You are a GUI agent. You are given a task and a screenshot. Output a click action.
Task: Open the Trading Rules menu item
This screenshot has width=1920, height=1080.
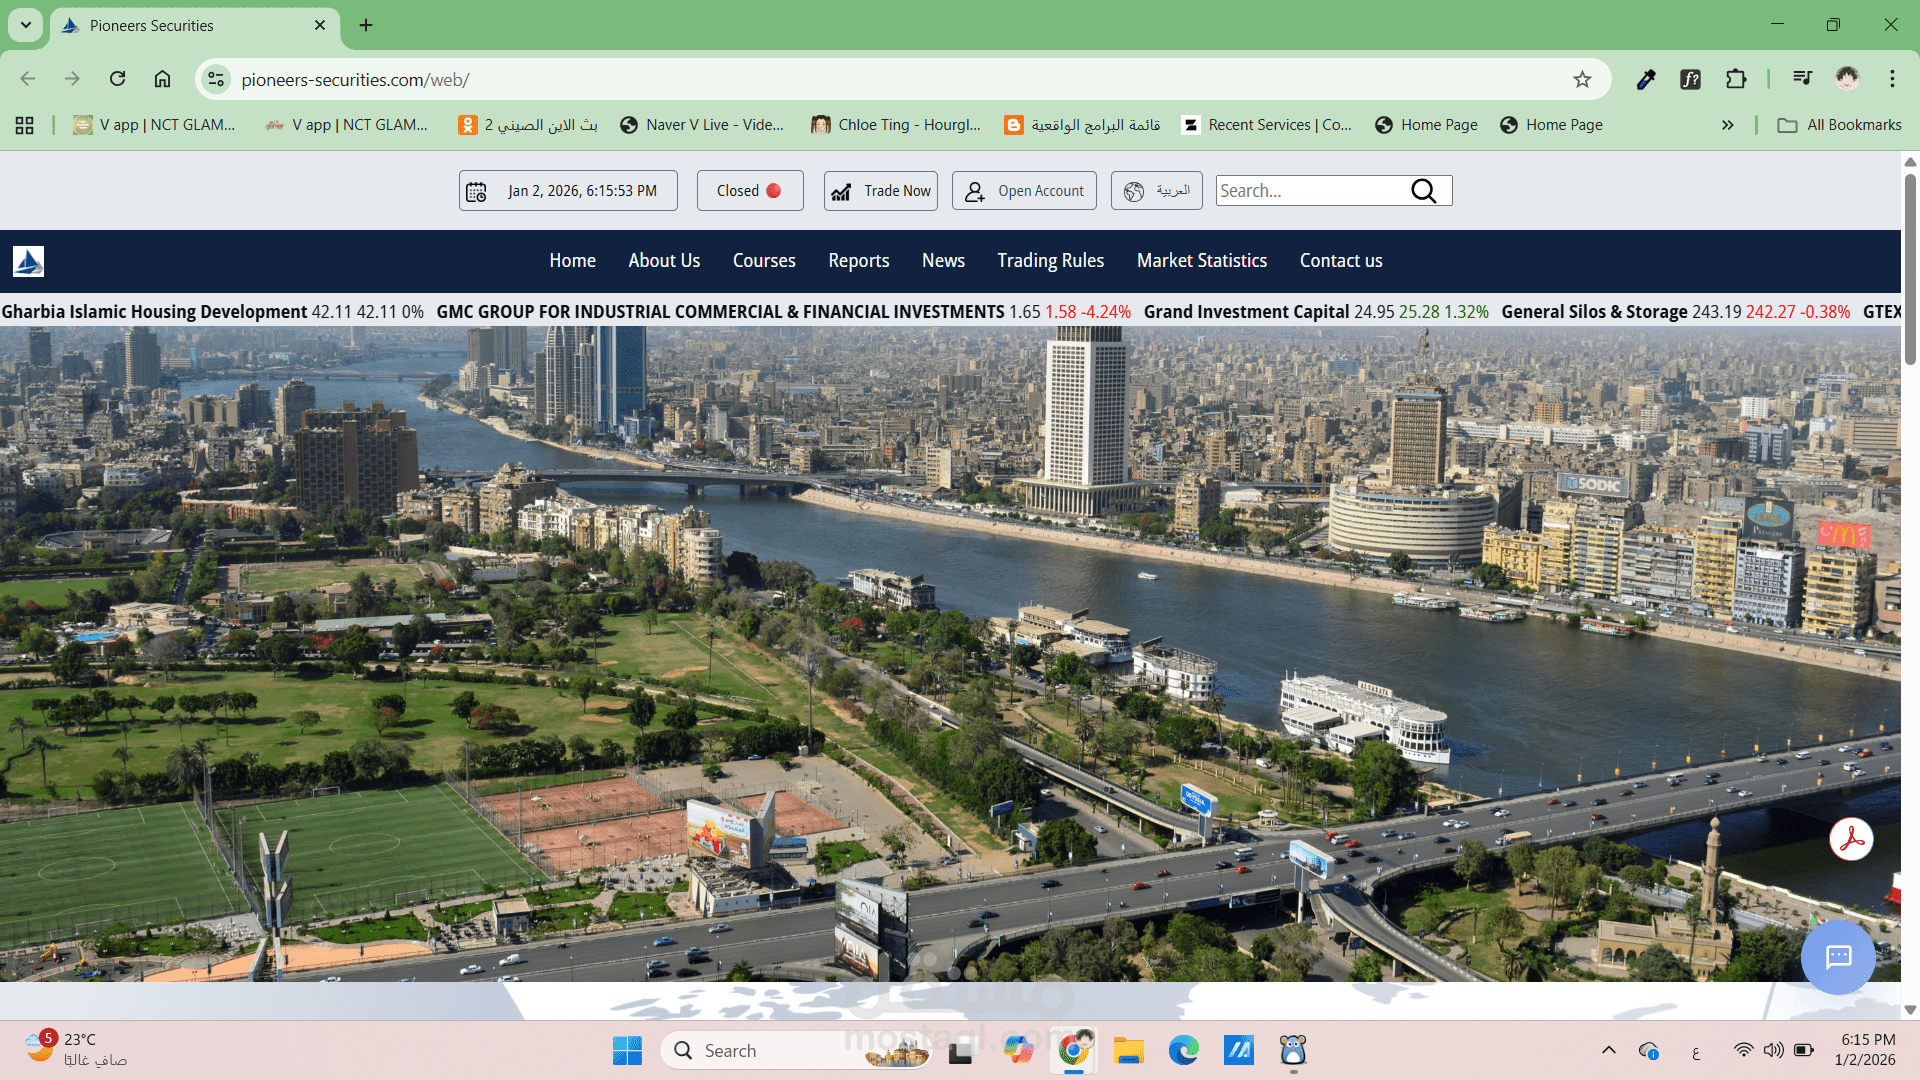point(1050,261)
